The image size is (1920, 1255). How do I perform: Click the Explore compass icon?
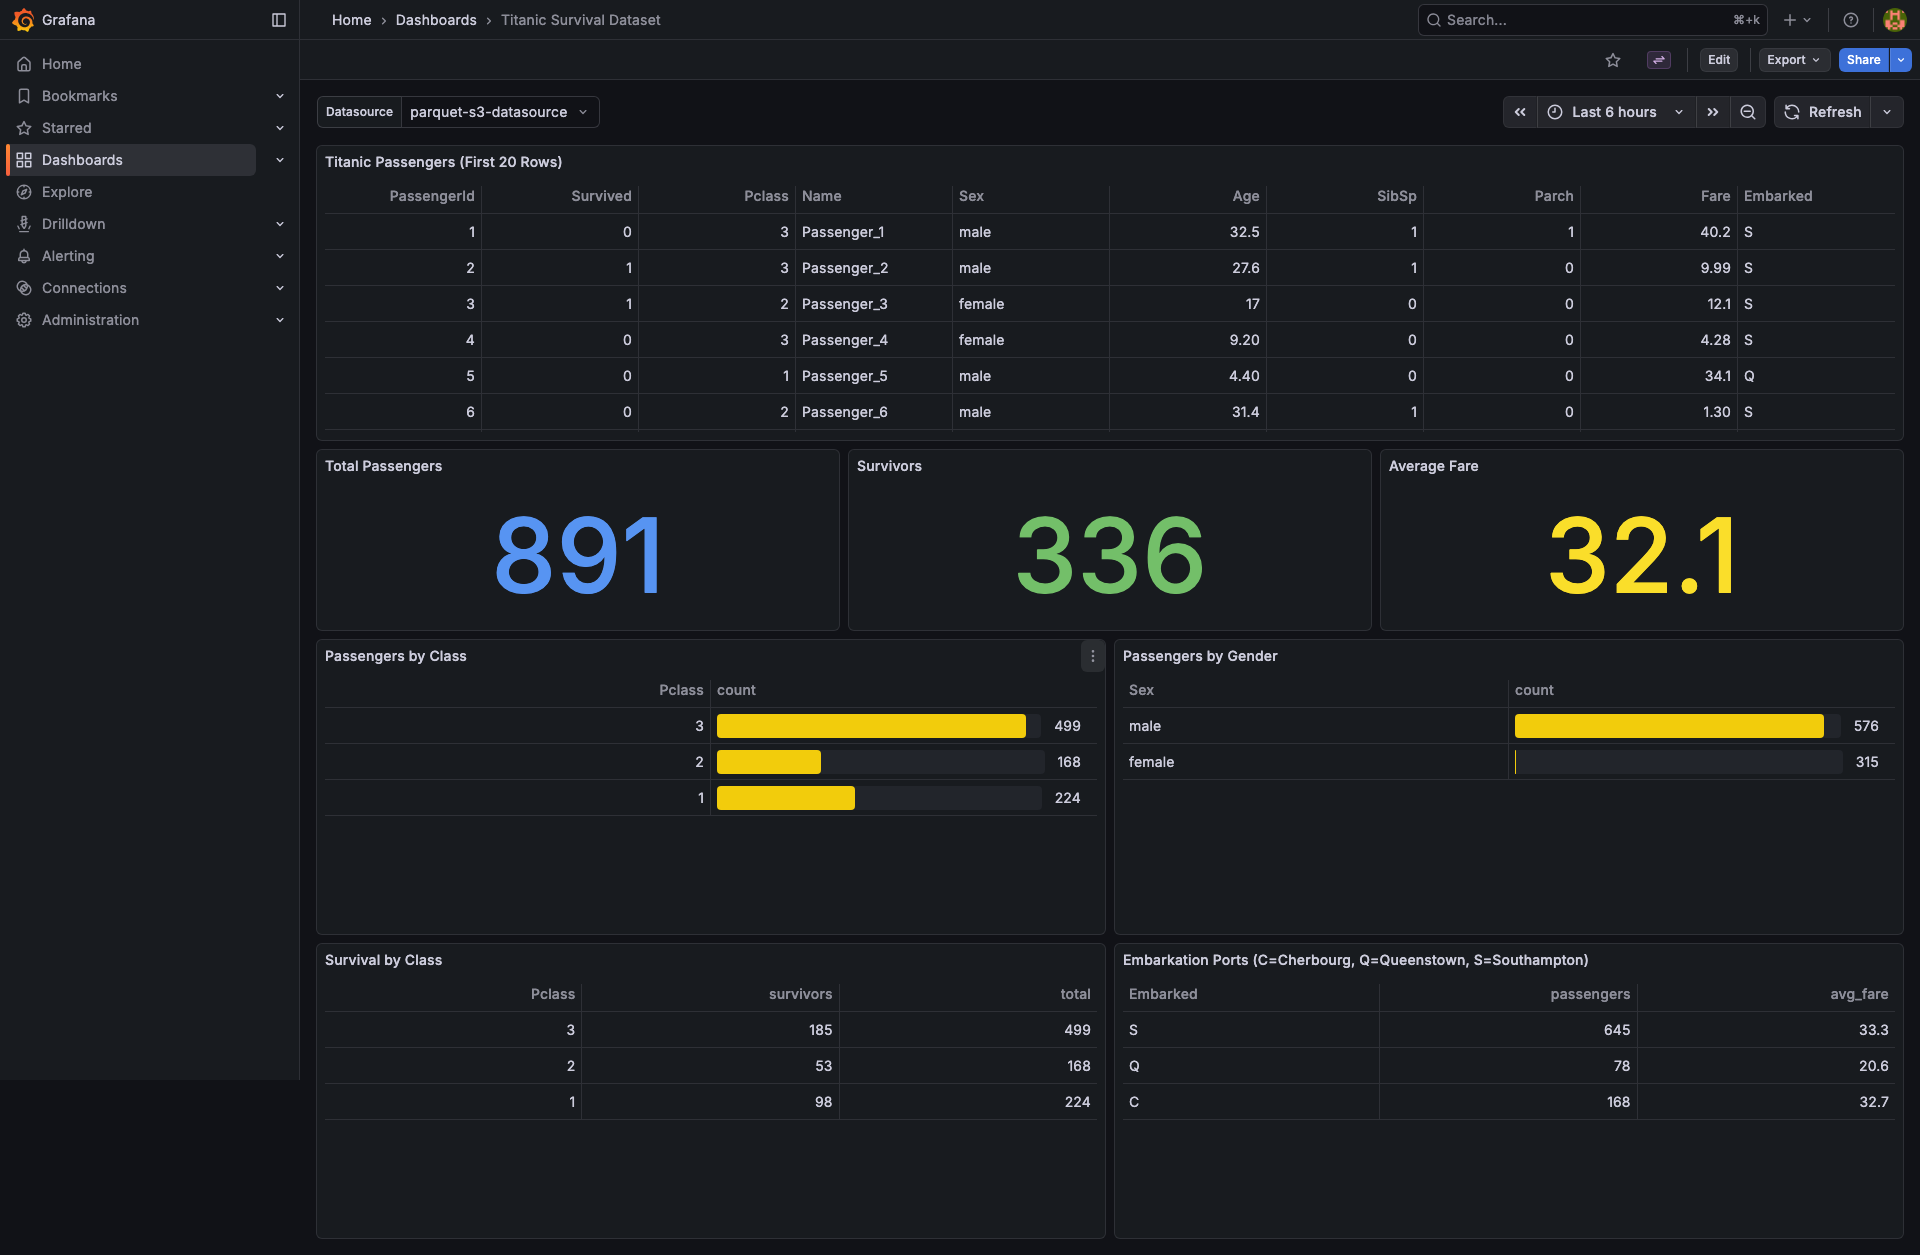tap(24, 192)
